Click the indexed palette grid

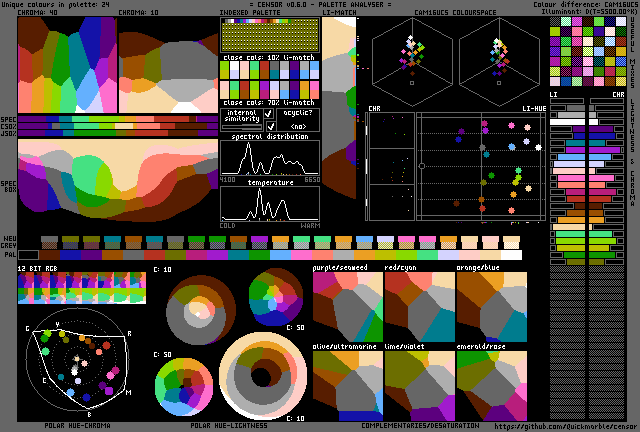pos(269,35)
